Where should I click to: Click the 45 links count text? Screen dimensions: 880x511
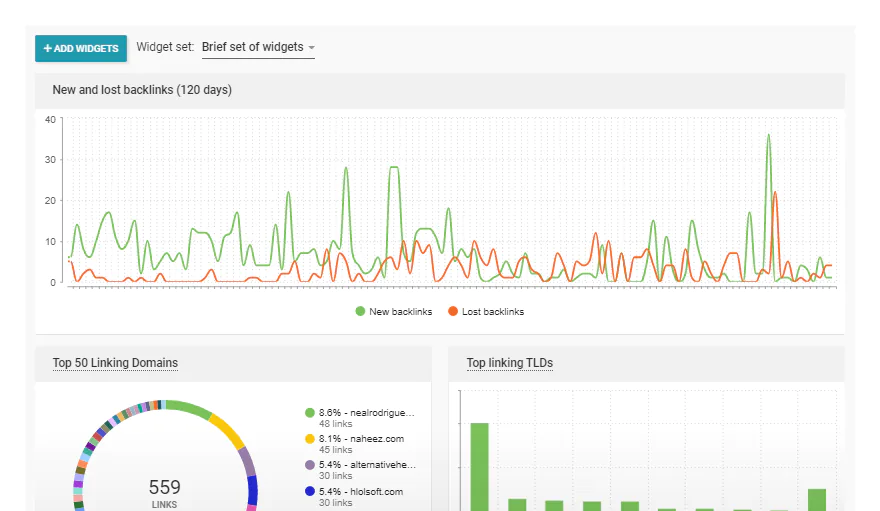click(x=336, y=450)
